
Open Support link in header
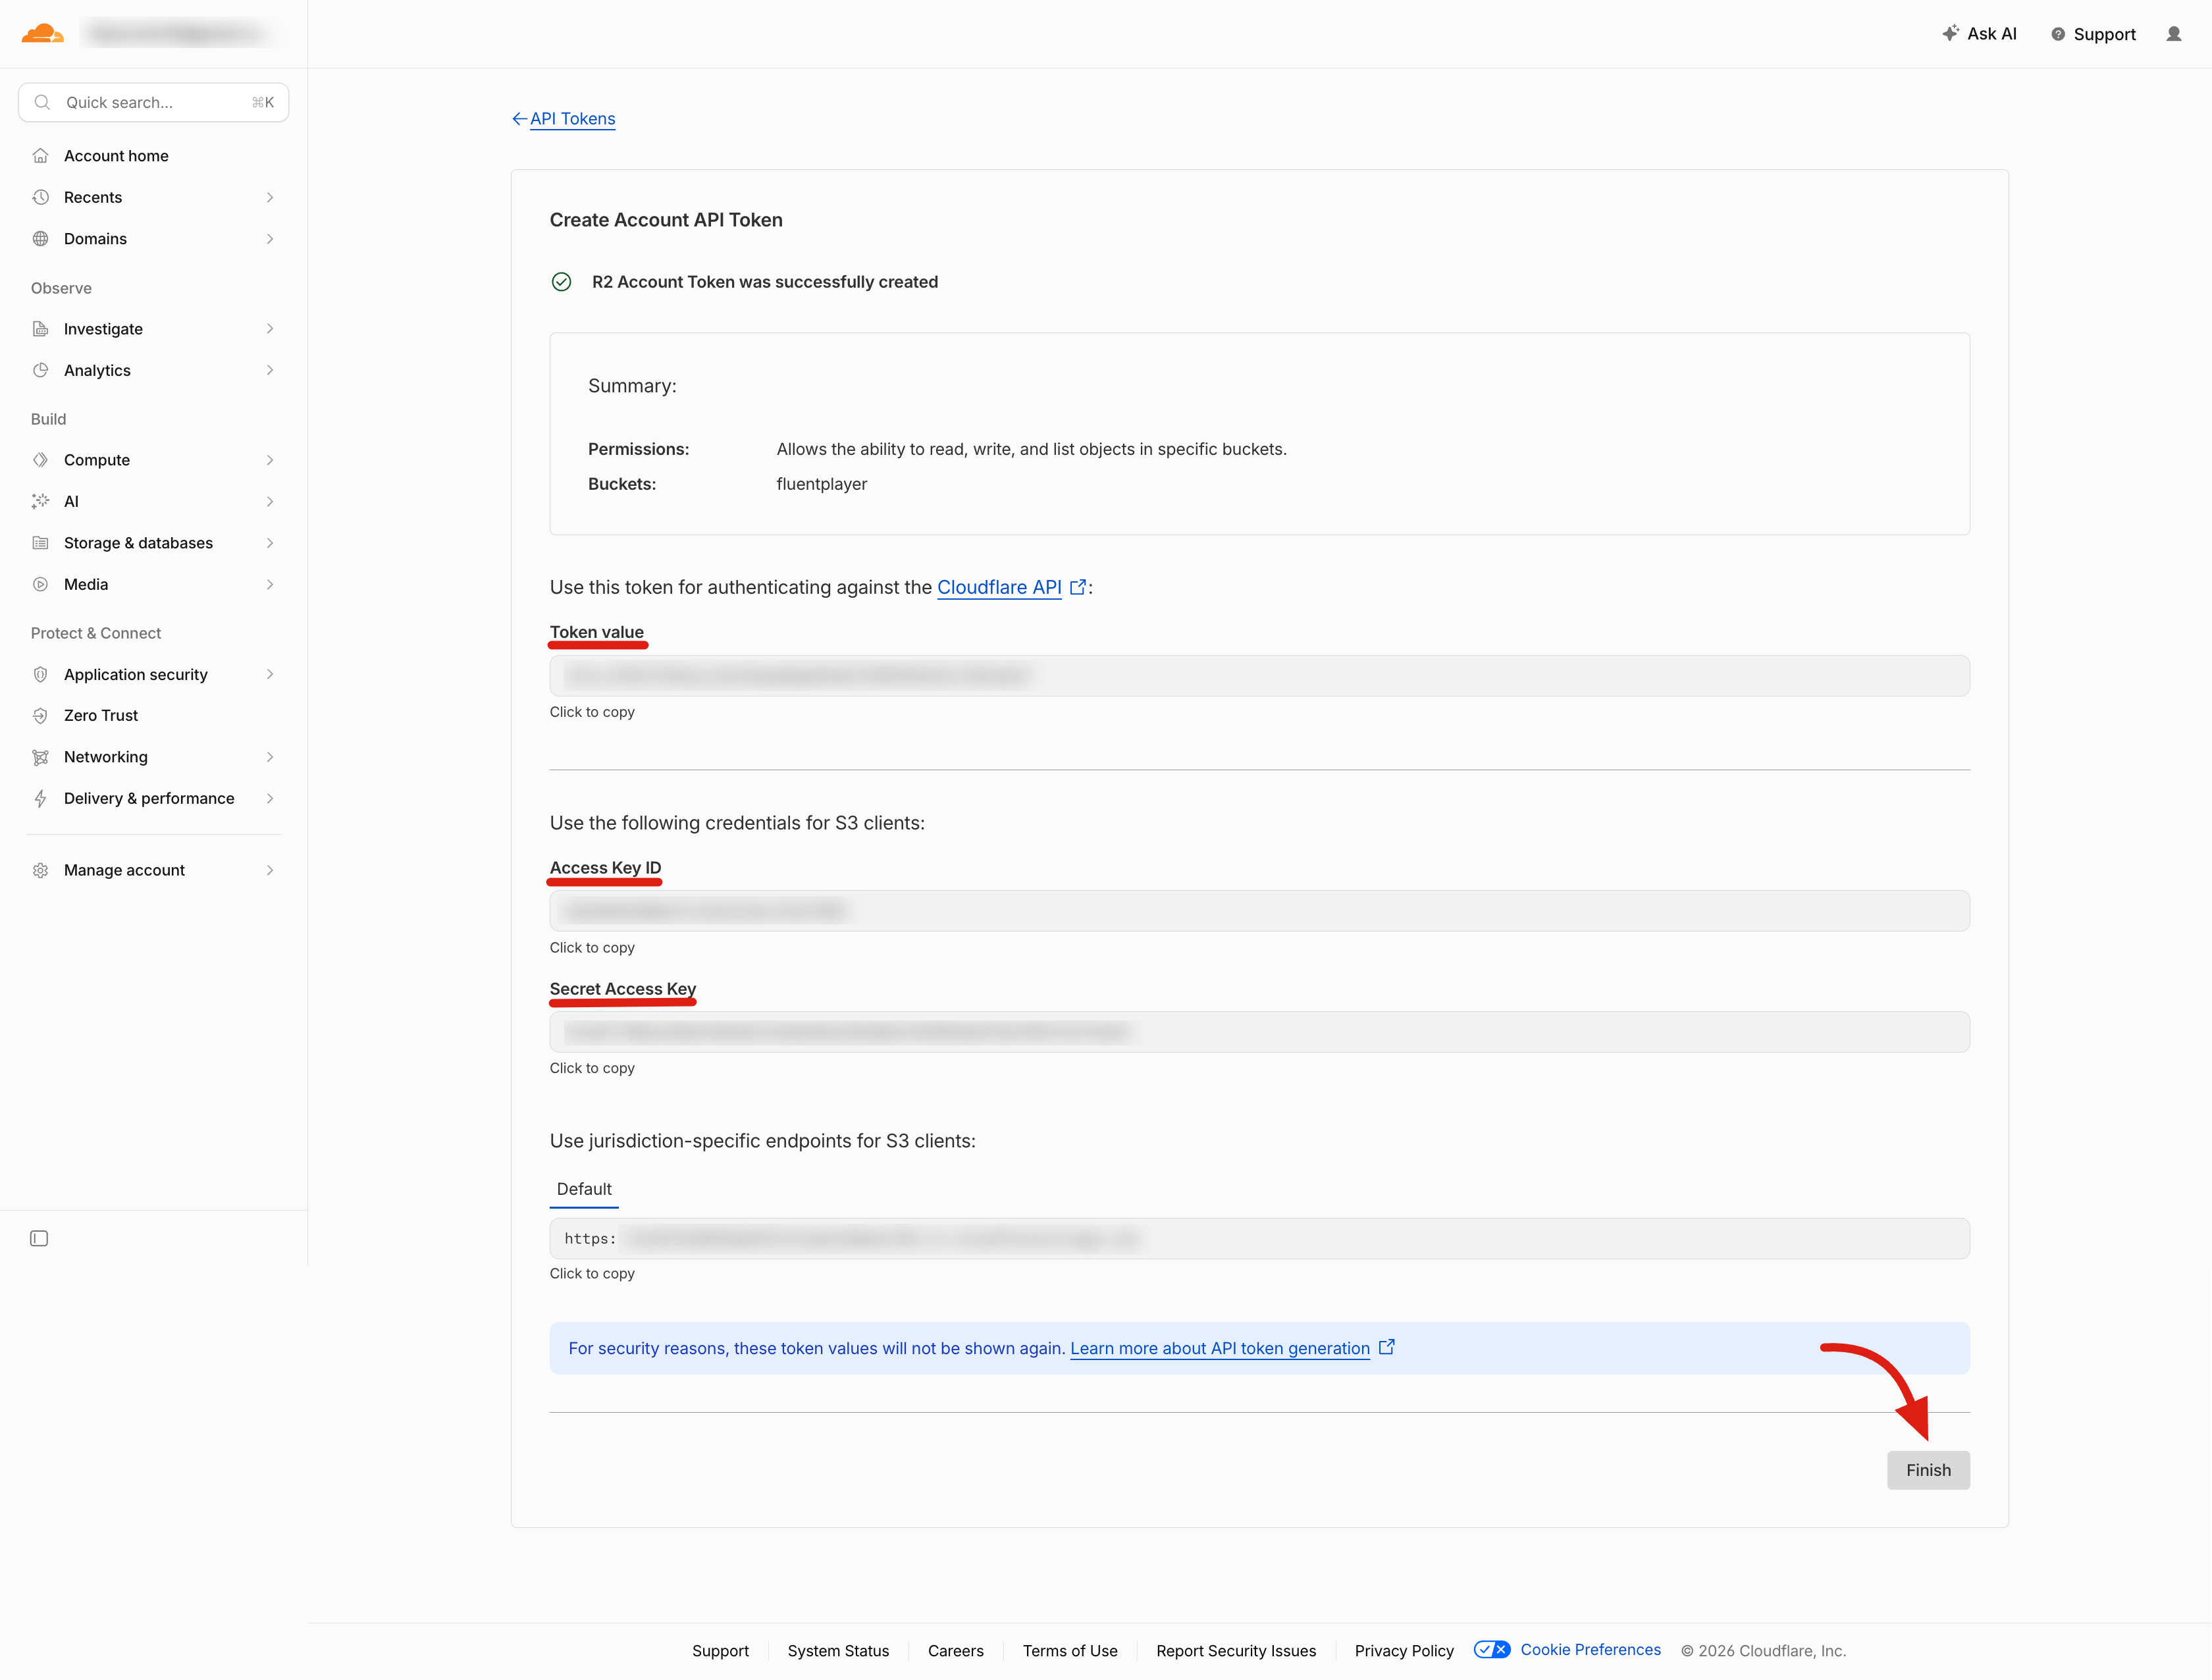point(2093,34)
